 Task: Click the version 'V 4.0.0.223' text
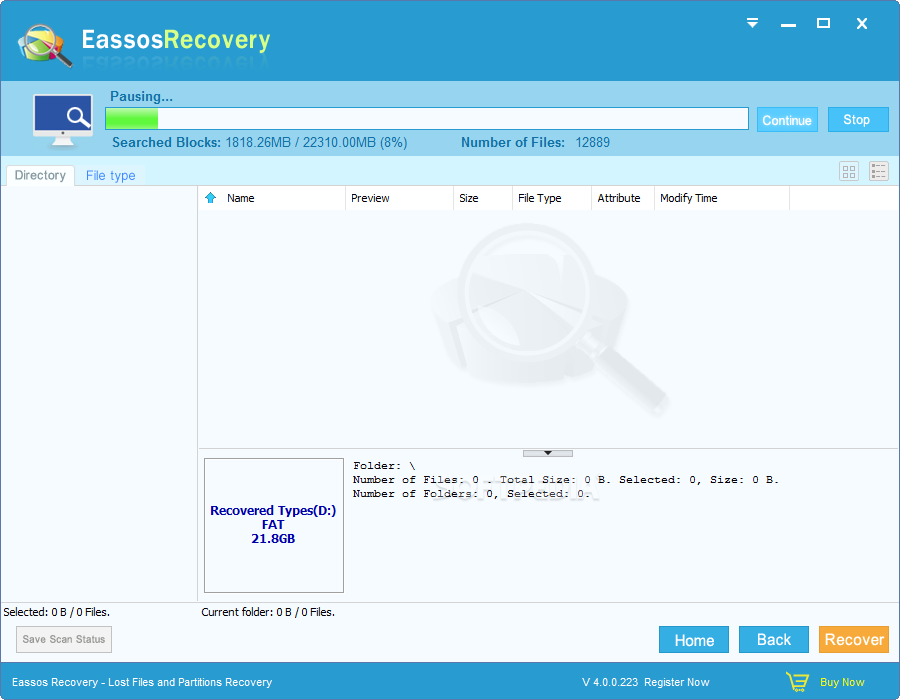pos(610,682)
